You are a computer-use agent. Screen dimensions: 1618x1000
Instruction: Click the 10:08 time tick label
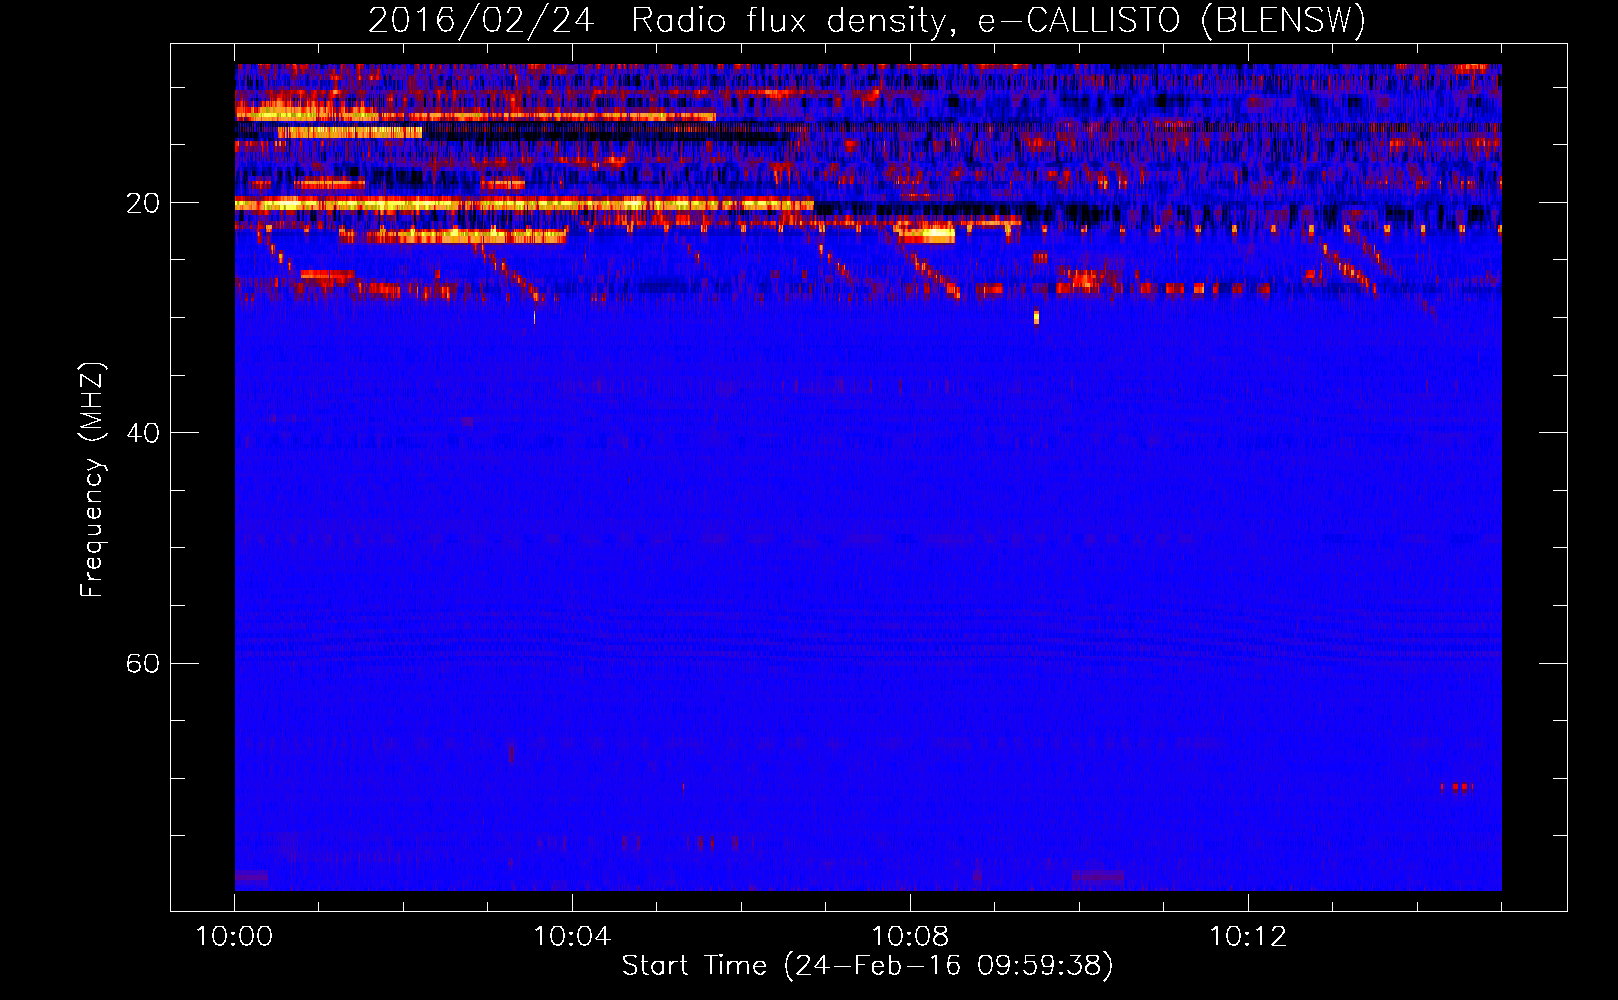pos(910,937)
